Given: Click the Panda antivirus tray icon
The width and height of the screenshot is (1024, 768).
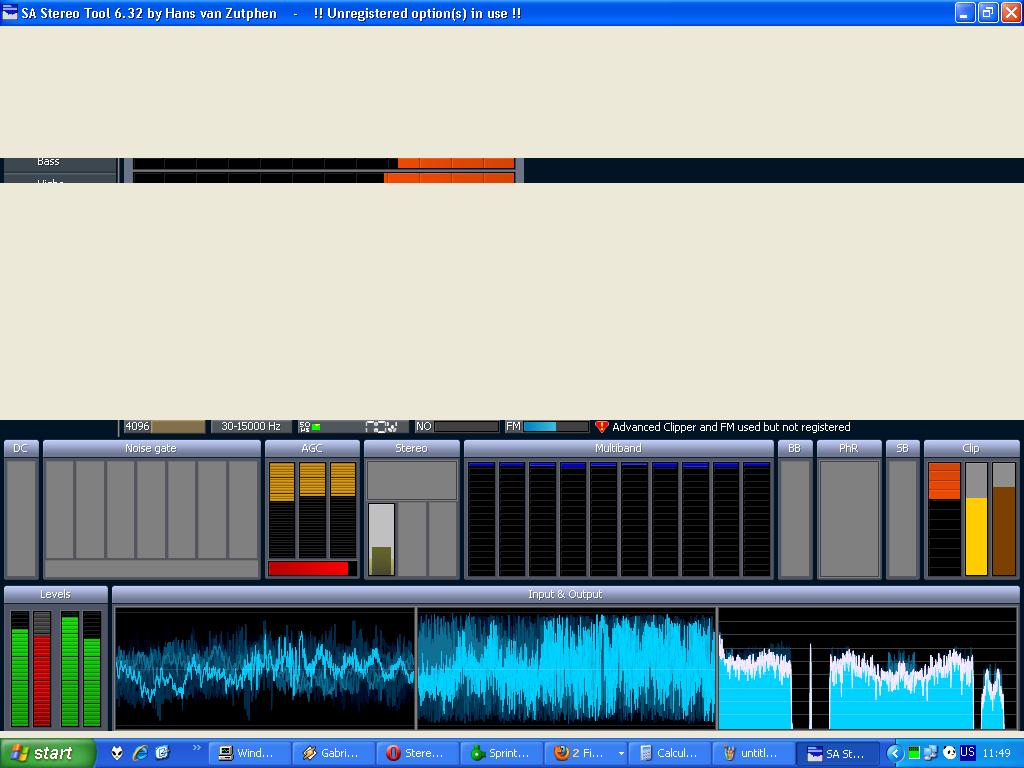Looking at the screenshot, I should coord(950,753).
